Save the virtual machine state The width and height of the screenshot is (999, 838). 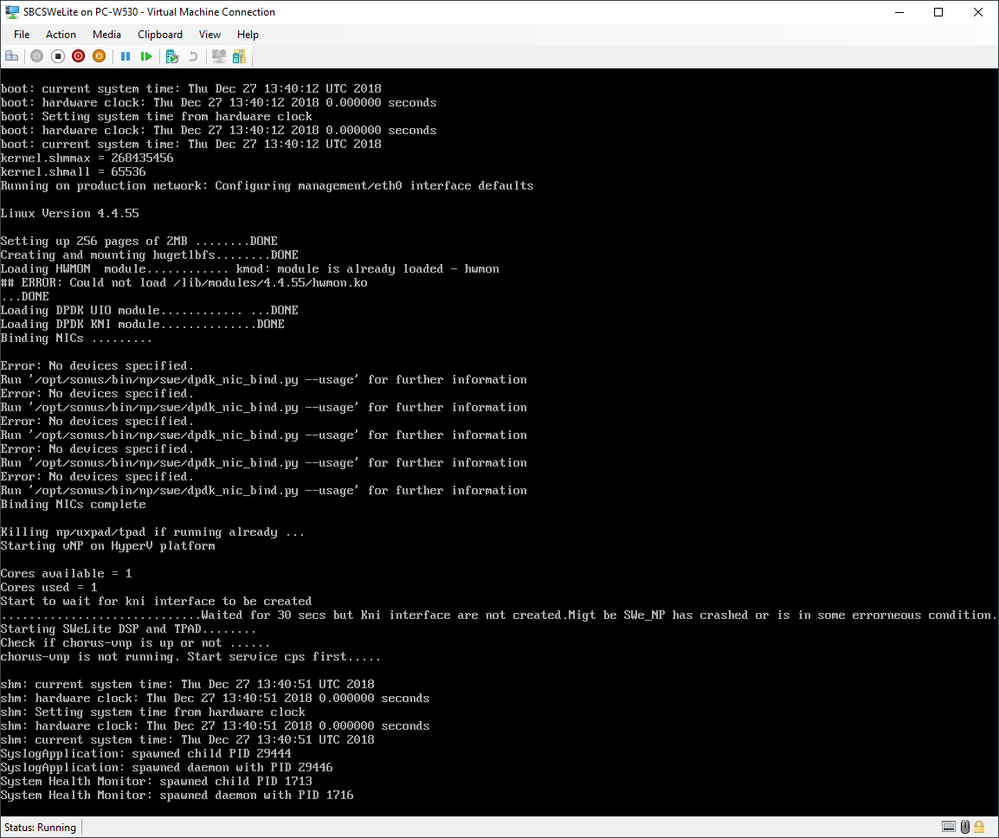(x=99, y=56)
